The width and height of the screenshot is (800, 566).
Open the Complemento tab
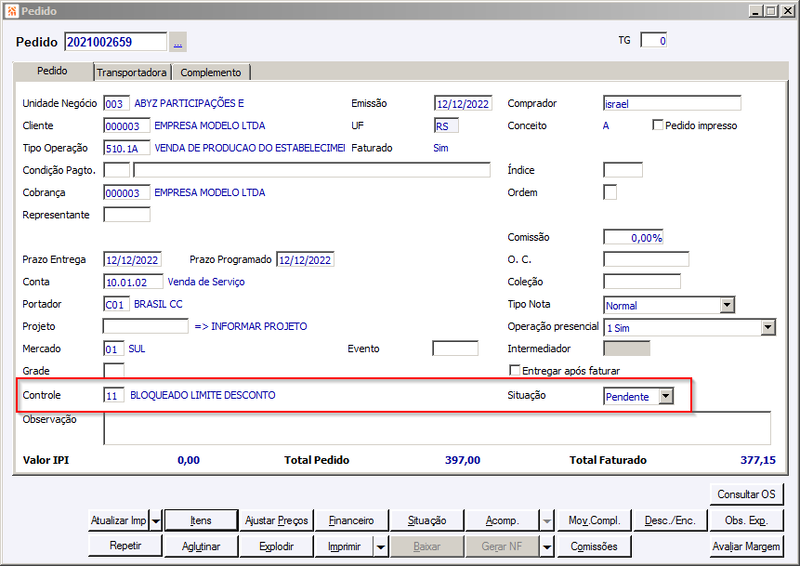pyautogui.click(x=211, y=72)
